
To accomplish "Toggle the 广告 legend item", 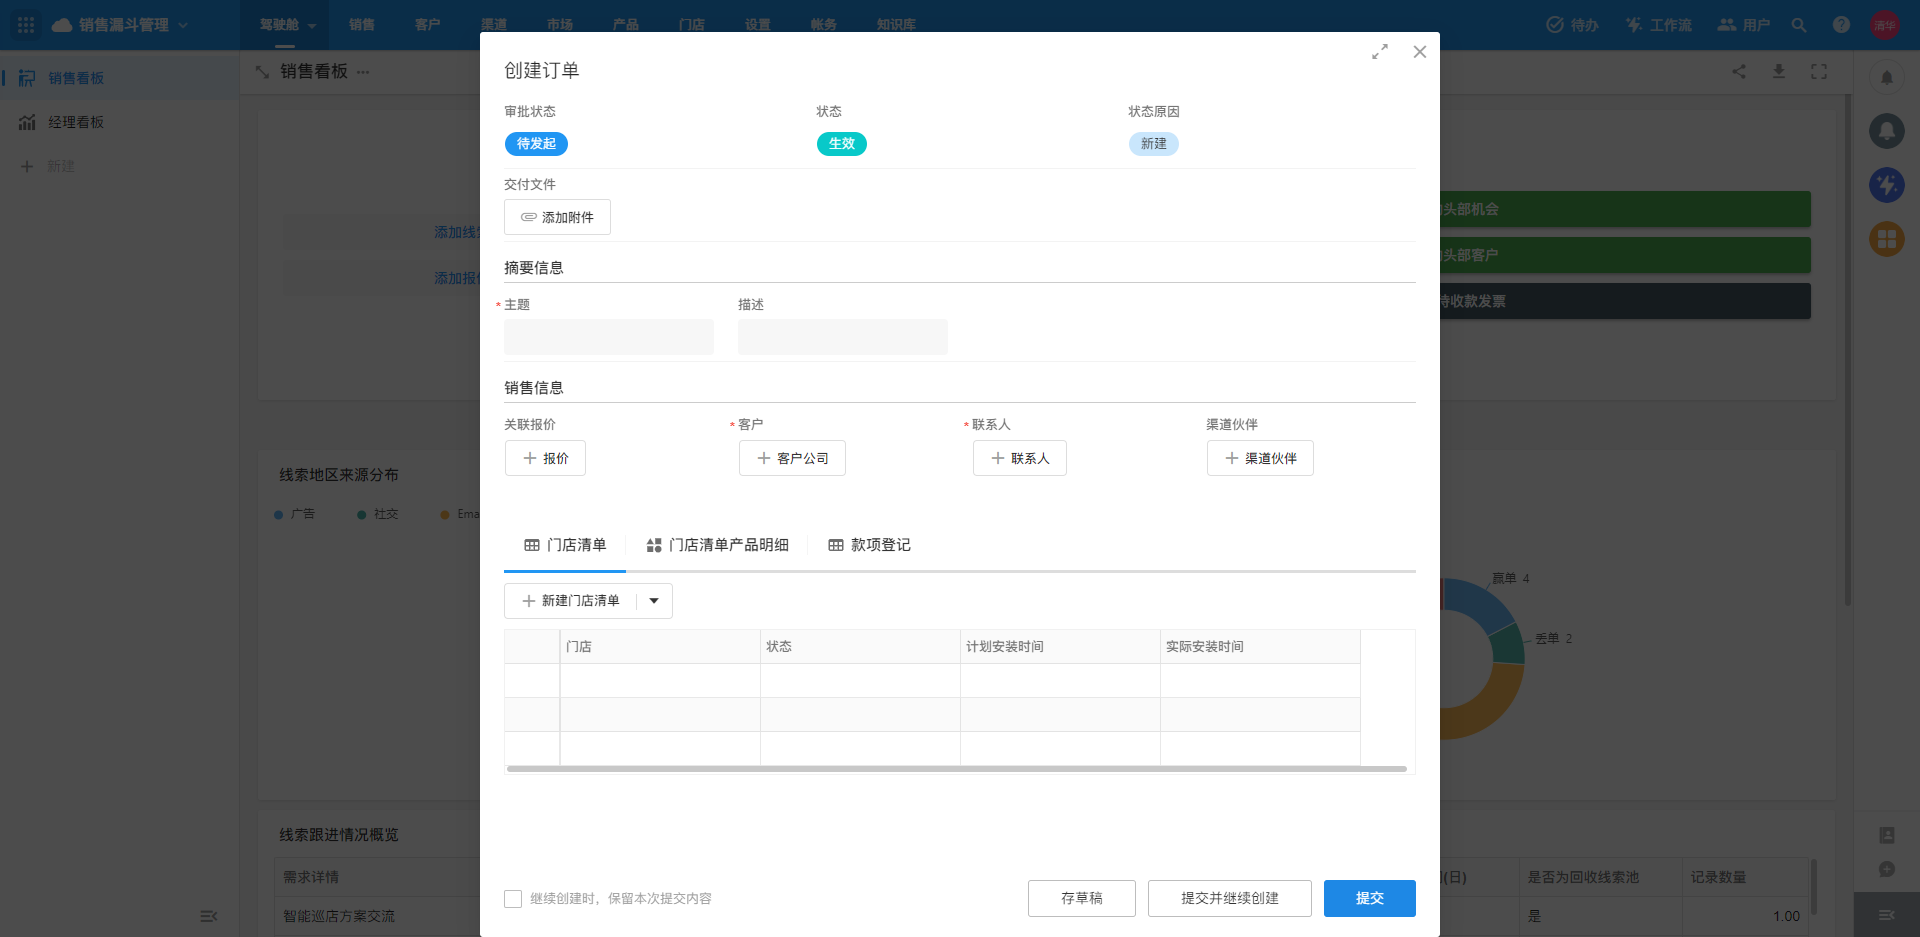I will [294, 514].
